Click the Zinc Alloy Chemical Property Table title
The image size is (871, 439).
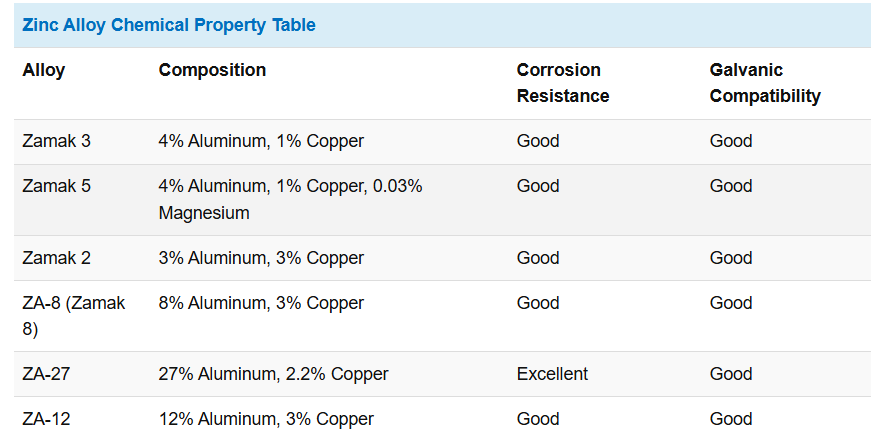169,25
